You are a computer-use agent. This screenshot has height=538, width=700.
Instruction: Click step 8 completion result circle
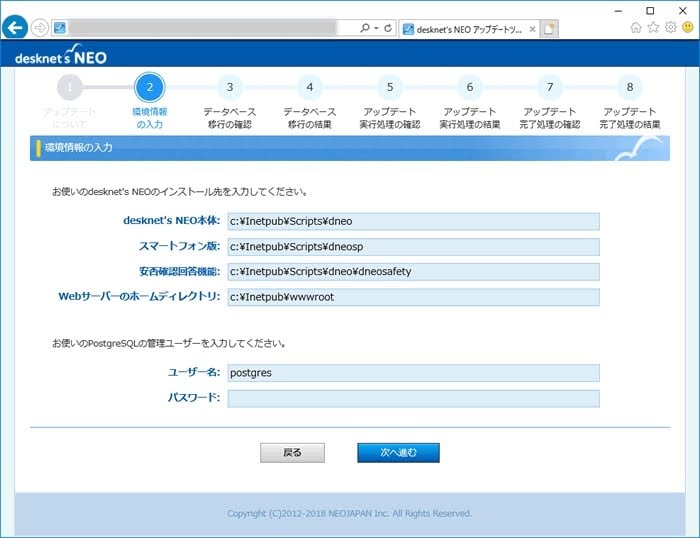click(x=629, y=87)
